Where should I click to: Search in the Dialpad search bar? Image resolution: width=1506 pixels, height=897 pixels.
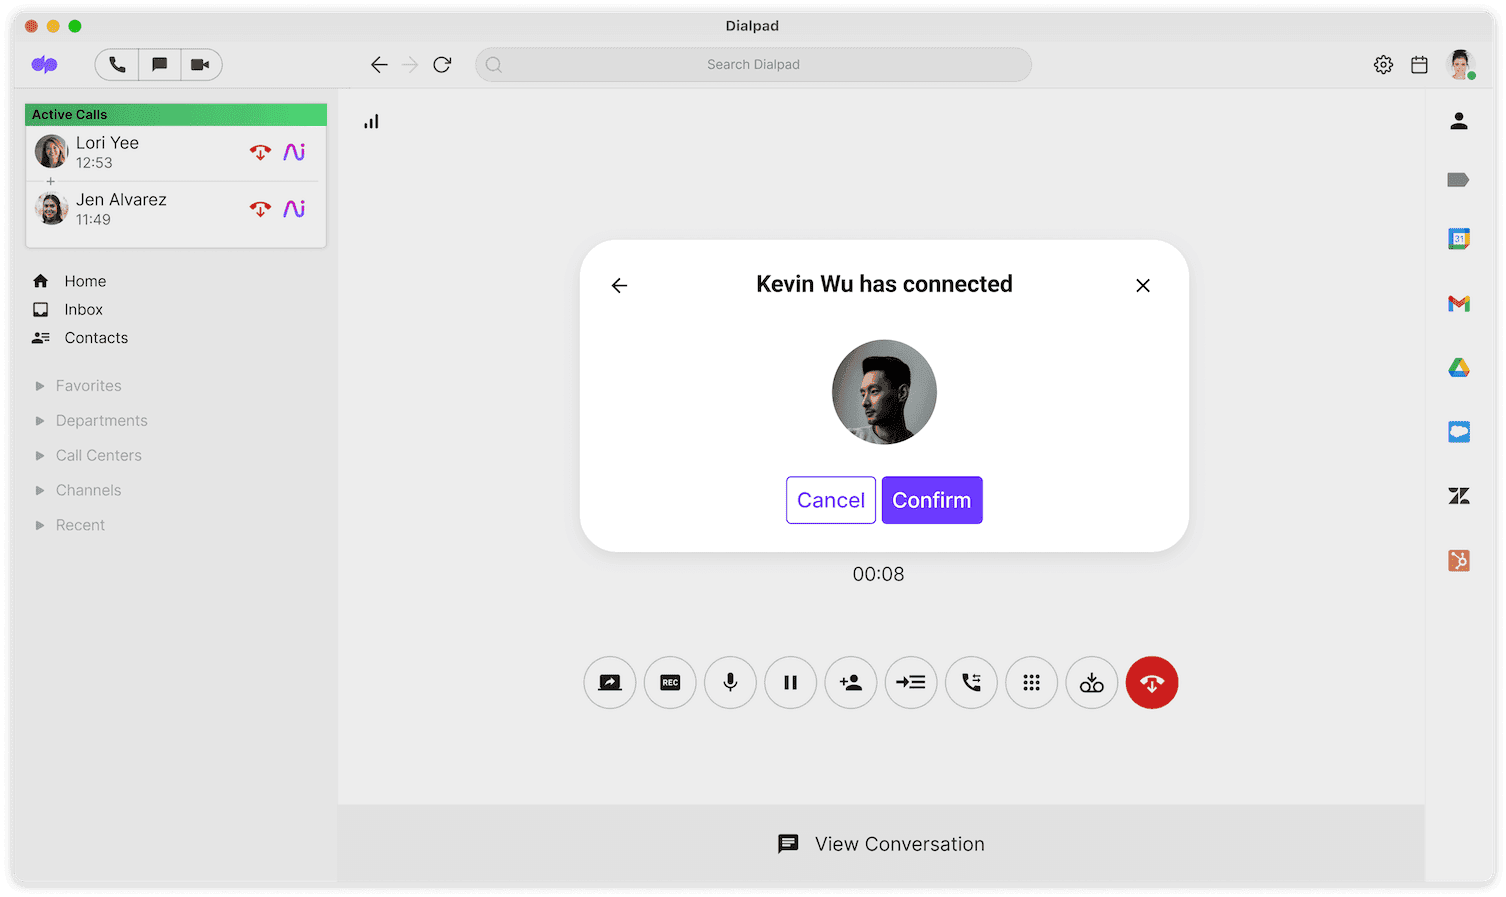pos(752,64)
